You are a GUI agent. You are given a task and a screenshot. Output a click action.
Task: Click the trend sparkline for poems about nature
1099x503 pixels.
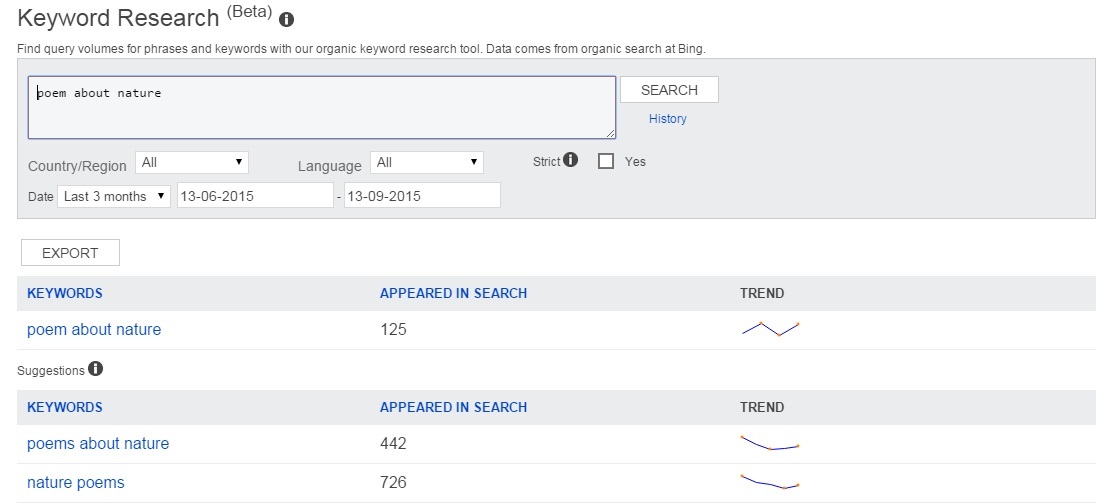point(769,443)
